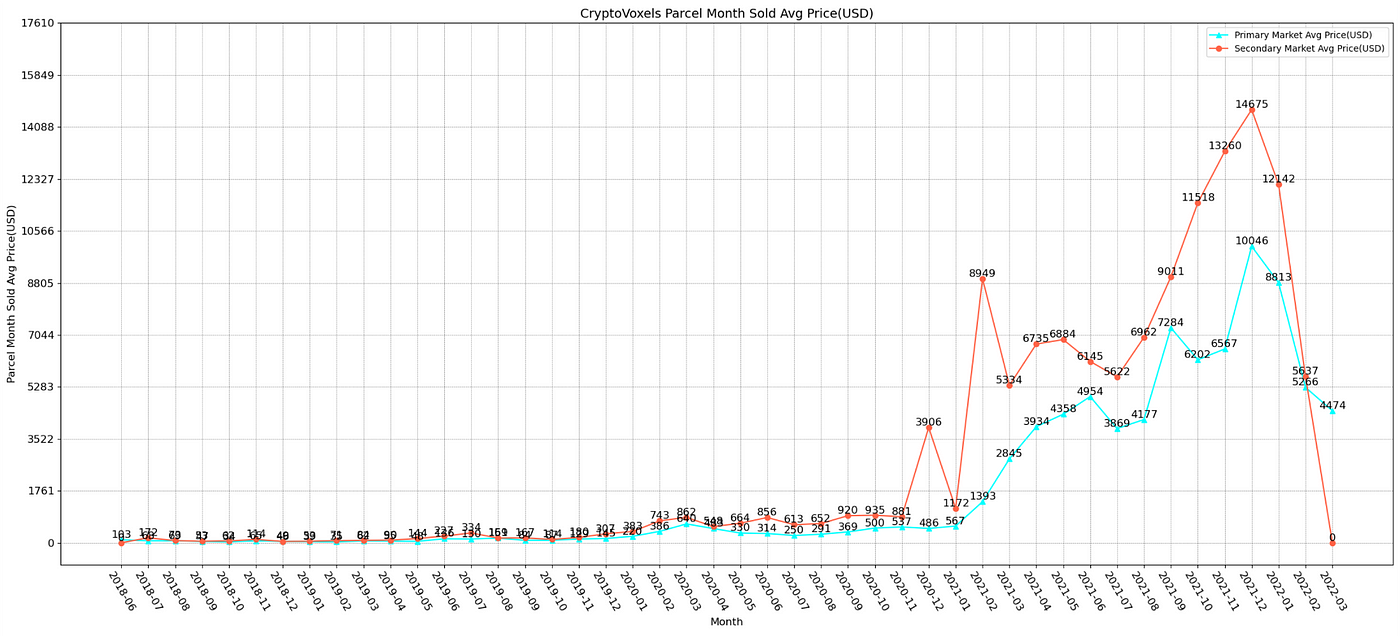Click the y-axis tick label 12327
Image resolution: width=1400 pixels, height=636 pixels.
pos(38,179)
